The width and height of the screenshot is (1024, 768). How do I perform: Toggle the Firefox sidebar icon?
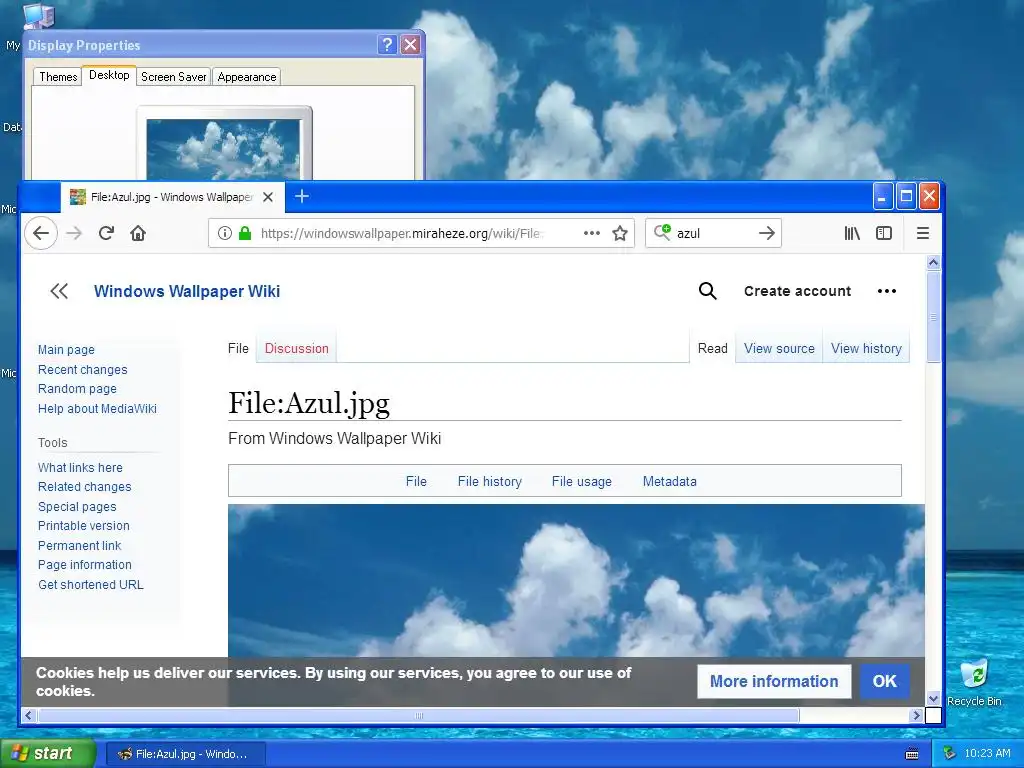pos(884,233)
